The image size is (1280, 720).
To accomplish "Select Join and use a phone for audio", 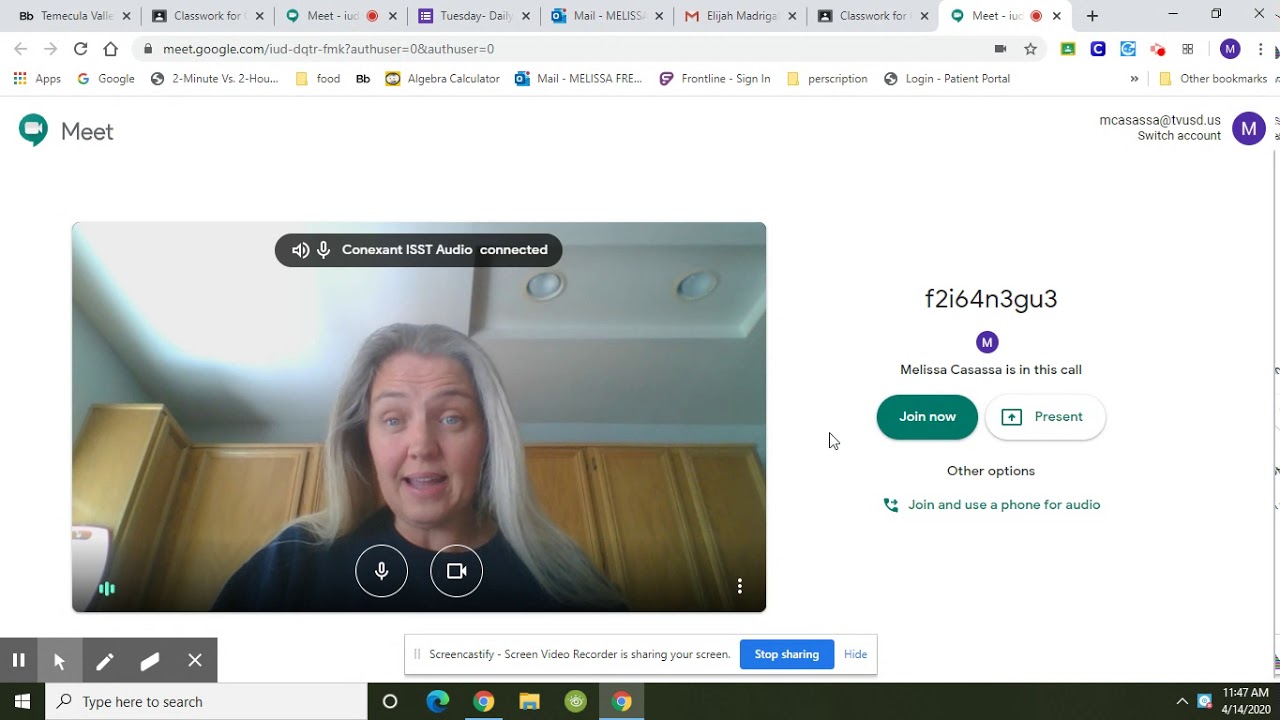I will click(x=991, y=505).
